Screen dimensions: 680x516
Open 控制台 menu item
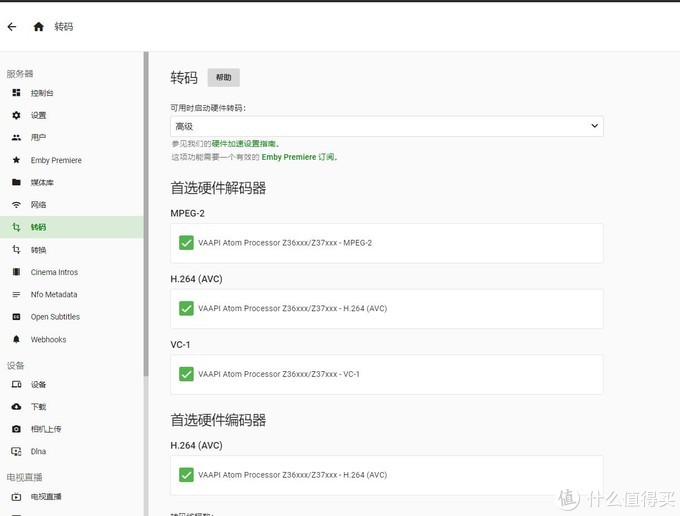[72, 93]
